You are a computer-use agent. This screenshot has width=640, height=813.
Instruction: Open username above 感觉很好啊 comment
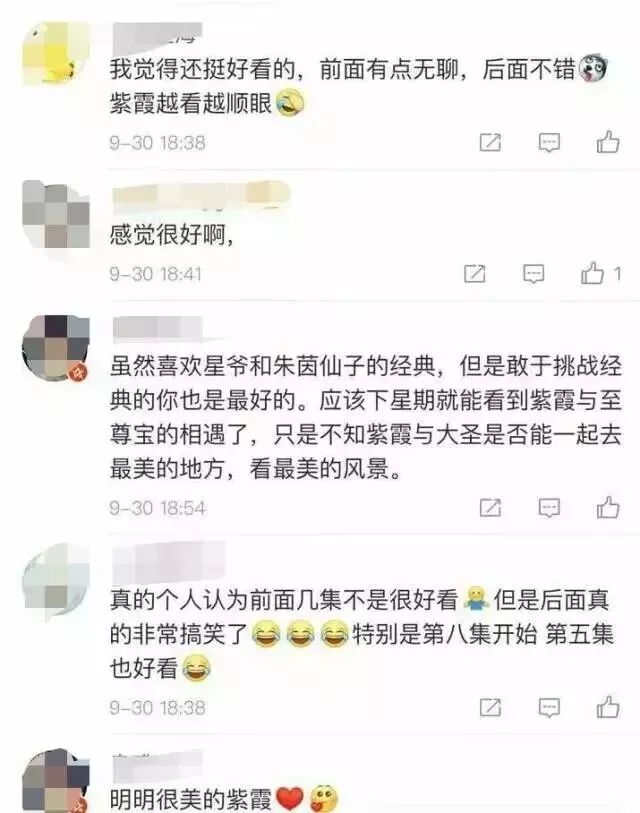coord(201,195)
